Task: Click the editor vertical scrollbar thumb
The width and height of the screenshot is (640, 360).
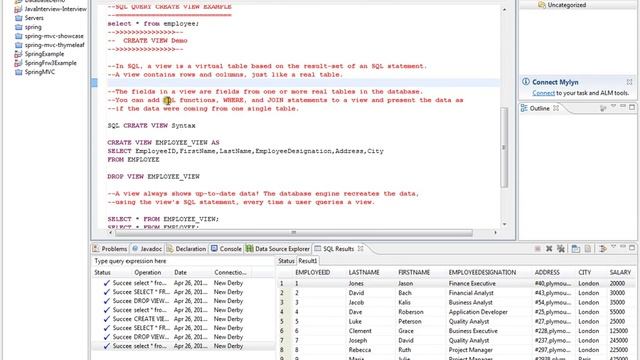Action: tap(504, 147)
